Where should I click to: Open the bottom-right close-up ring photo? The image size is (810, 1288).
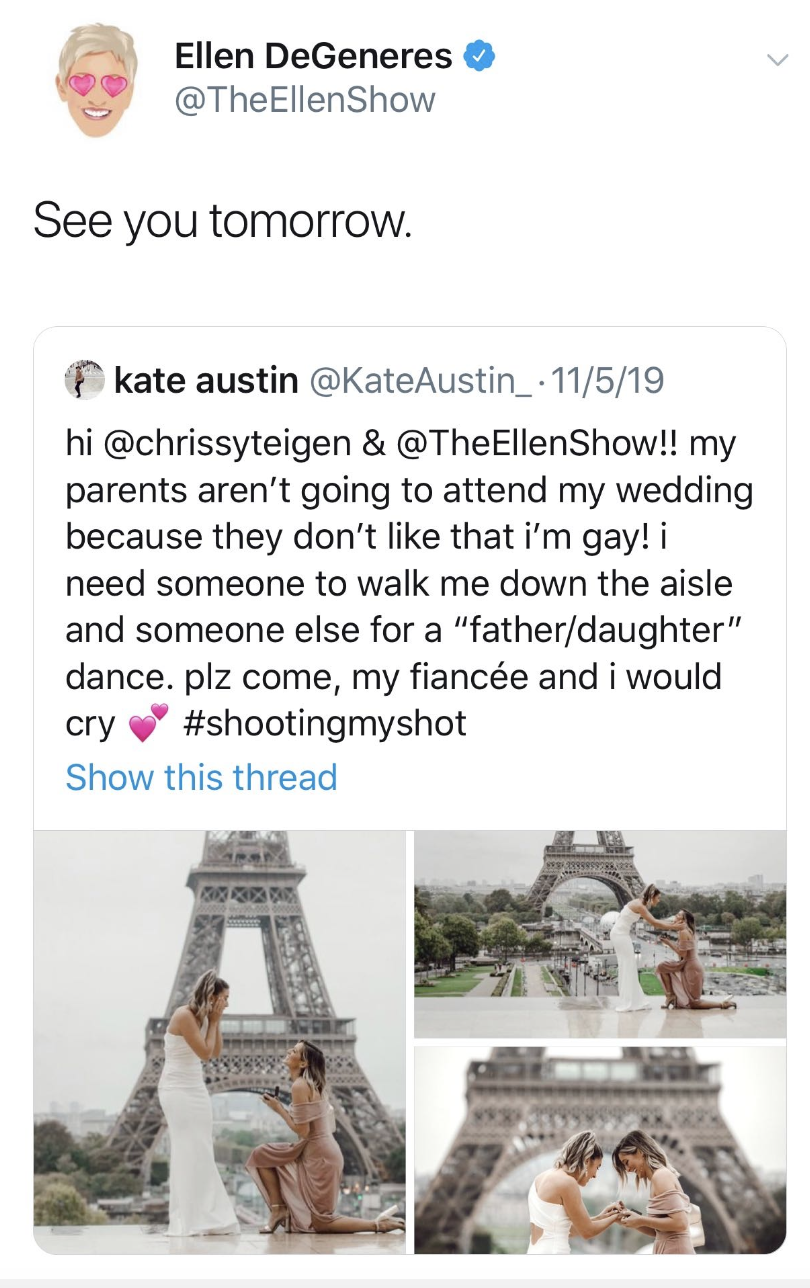[600, 1149]
